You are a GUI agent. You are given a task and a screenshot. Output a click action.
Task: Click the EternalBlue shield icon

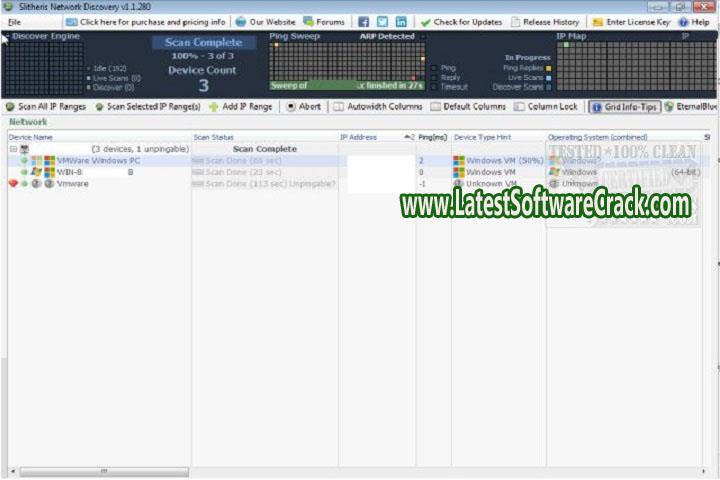669,107
